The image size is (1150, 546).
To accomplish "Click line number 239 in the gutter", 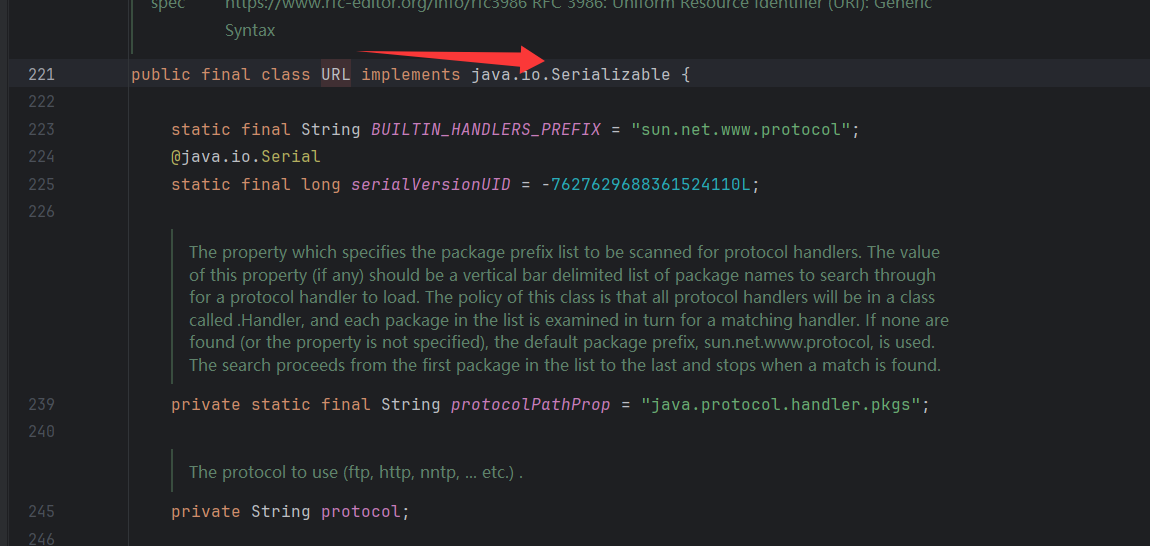I will coord(42,404).
